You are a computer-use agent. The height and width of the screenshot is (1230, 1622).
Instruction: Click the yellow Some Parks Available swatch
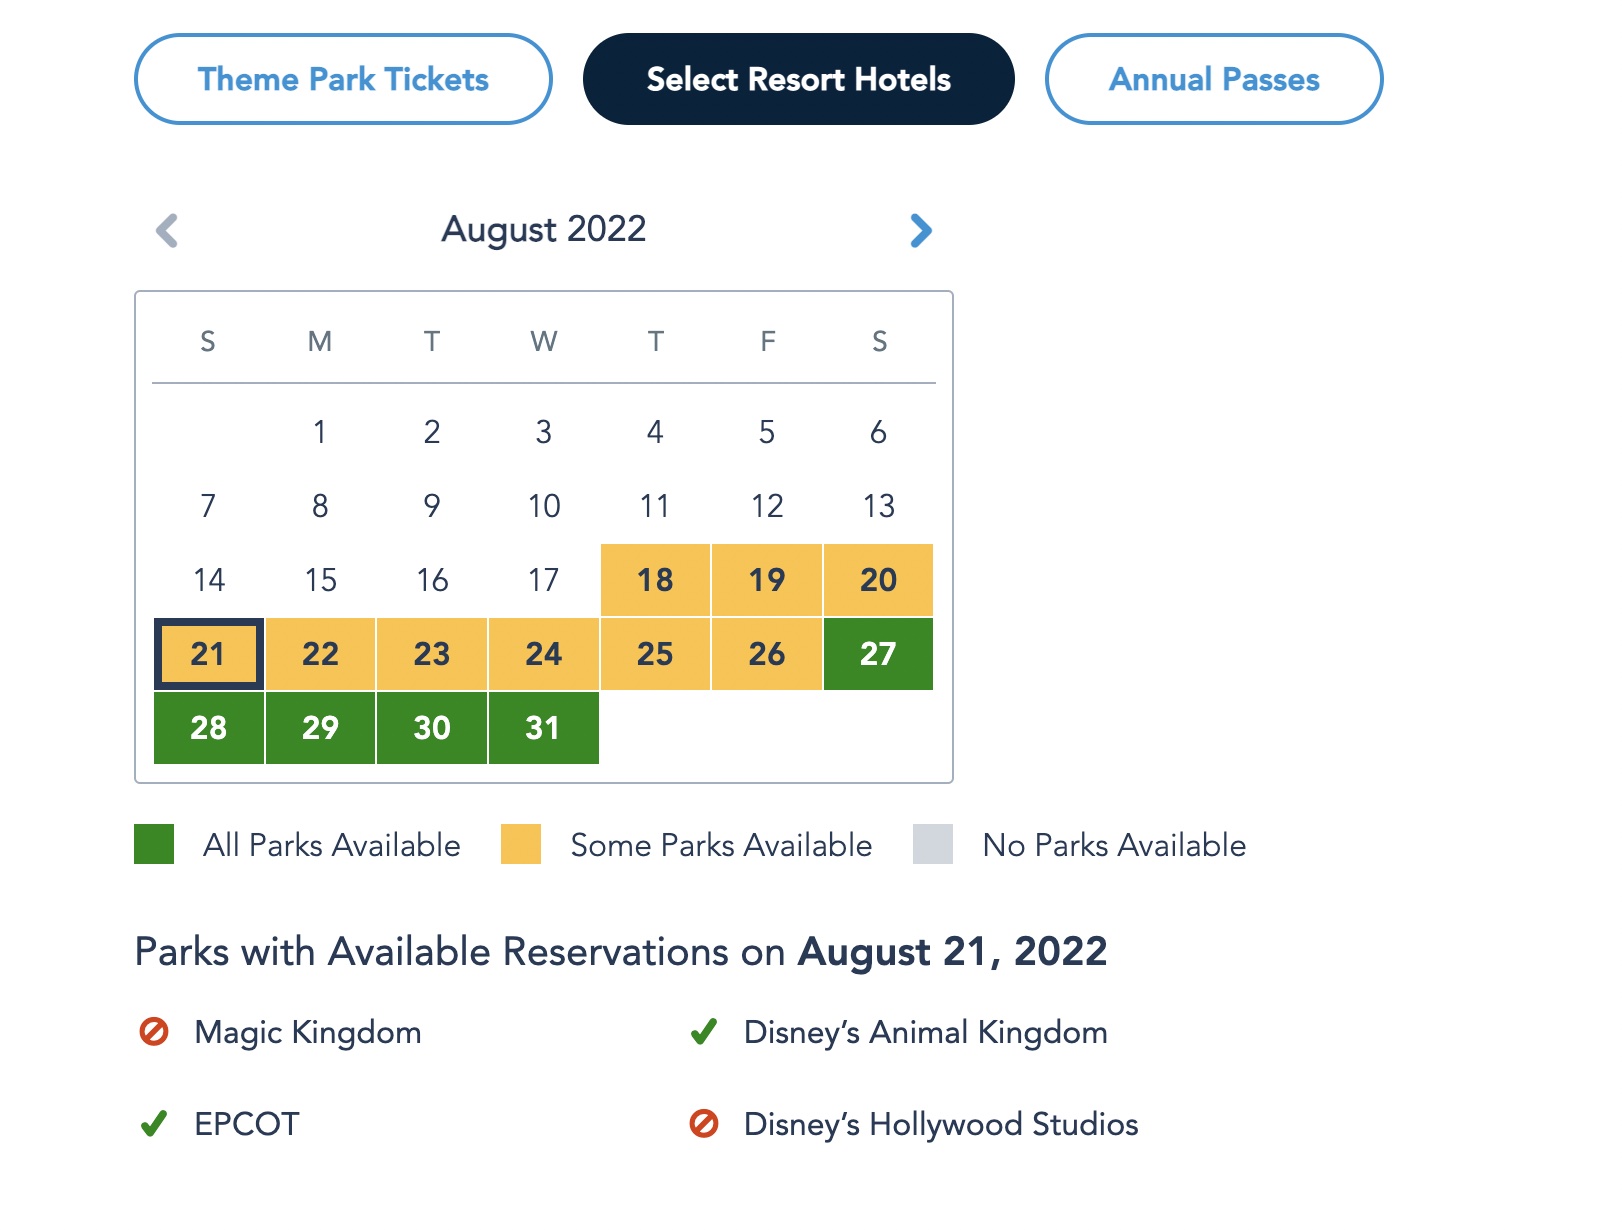click(x=521, y=844)
